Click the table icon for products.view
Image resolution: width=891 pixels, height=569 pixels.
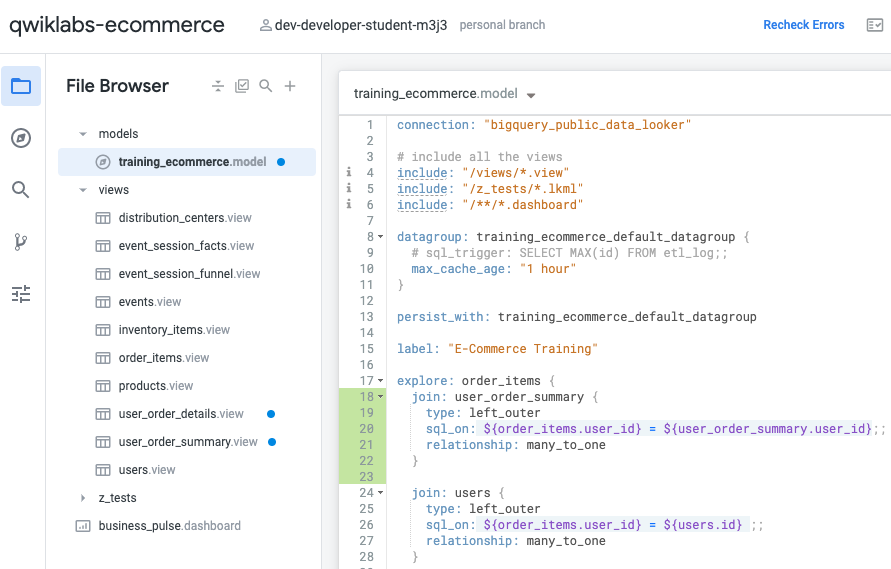click(103, 386)
